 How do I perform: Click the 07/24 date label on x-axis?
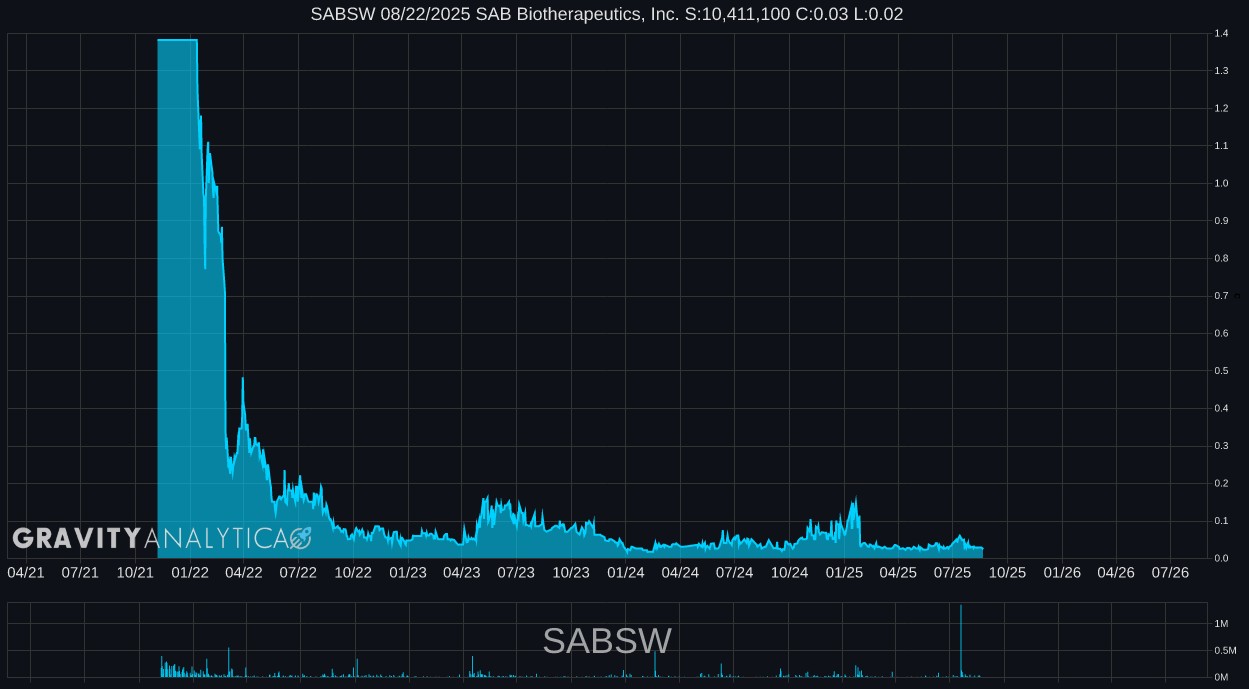pyautogui.click(x=734, y=572)
